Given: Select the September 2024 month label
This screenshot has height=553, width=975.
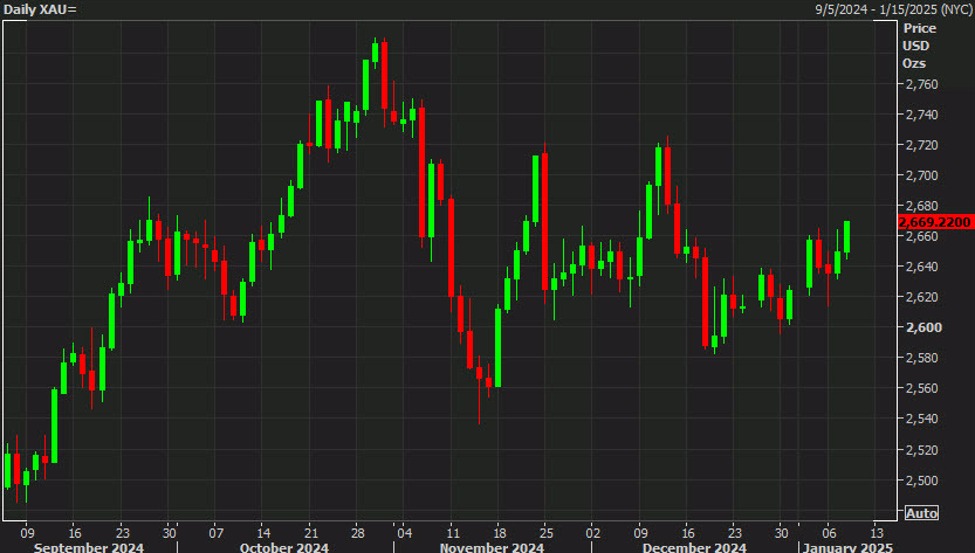Looking at the screenshot, I should [89, 547].
